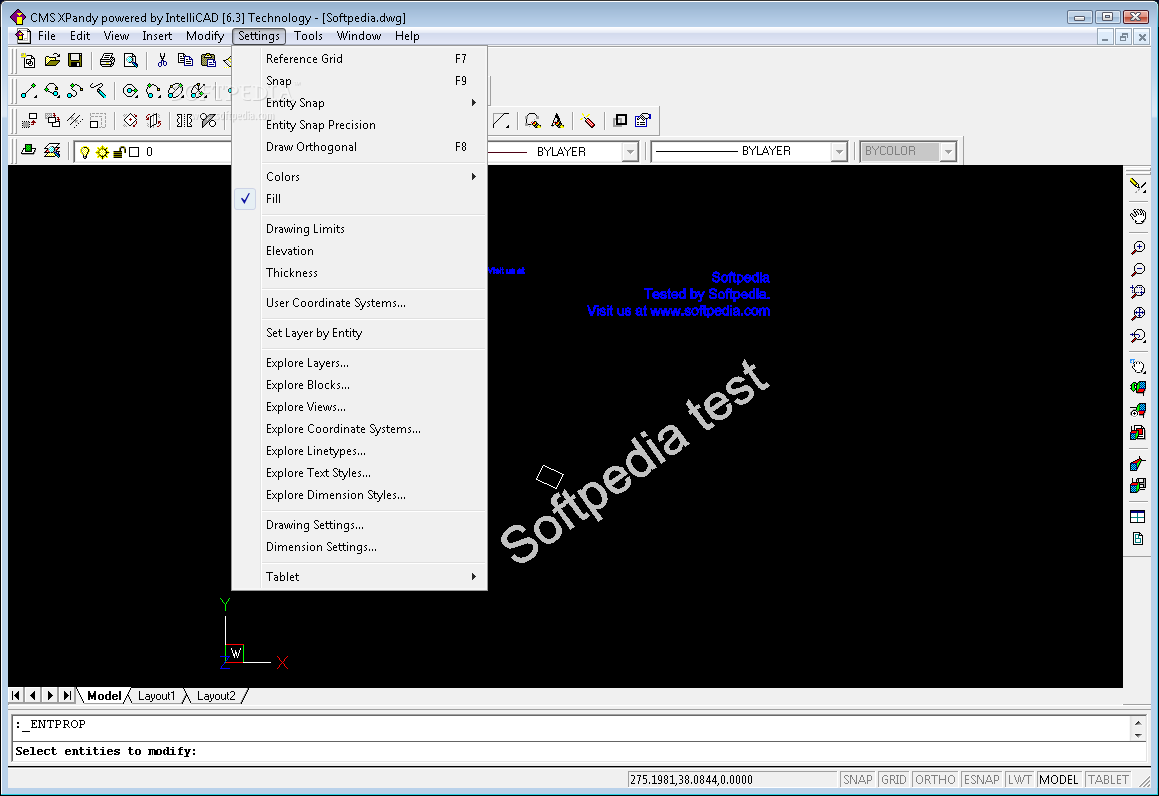
Task: Toggle ESNAP in the status bar
Action: click(982, 780)
